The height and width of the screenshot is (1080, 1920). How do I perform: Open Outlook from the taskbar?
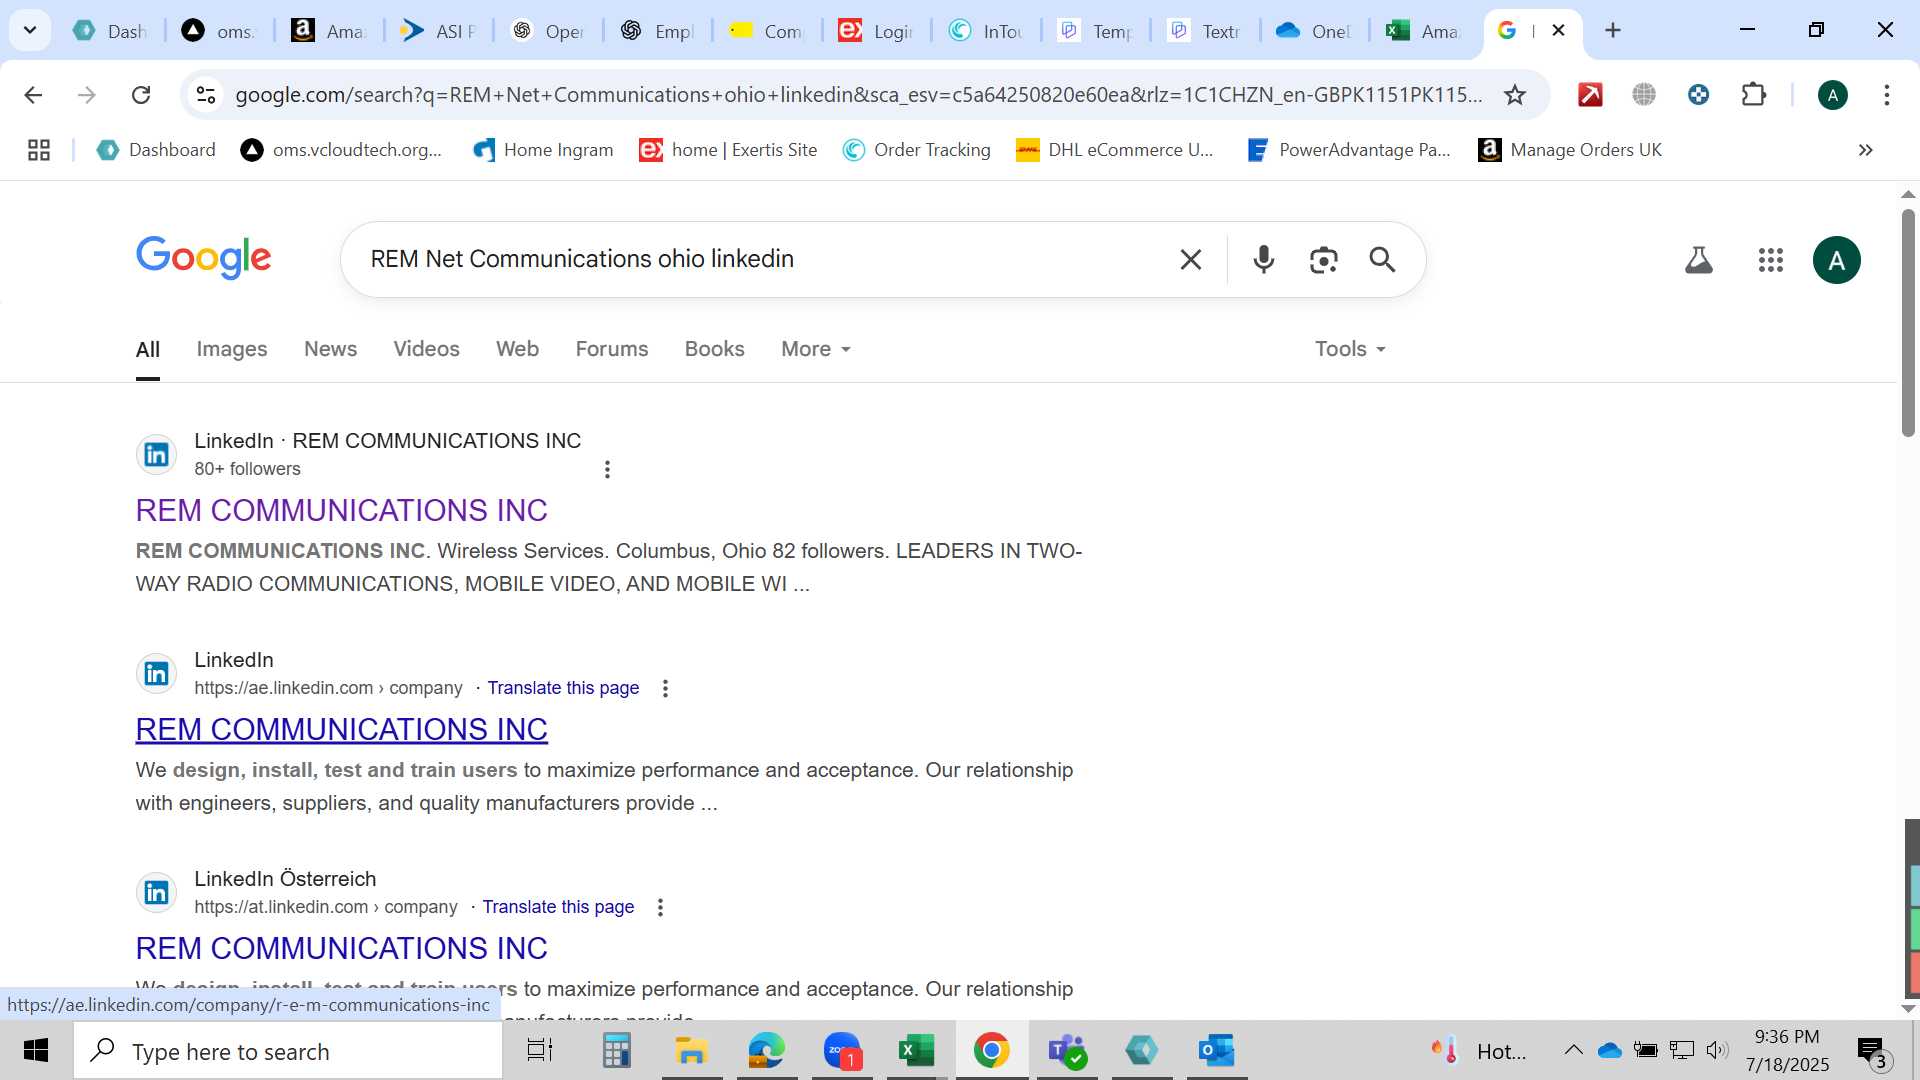[x=1216, y=1051]
